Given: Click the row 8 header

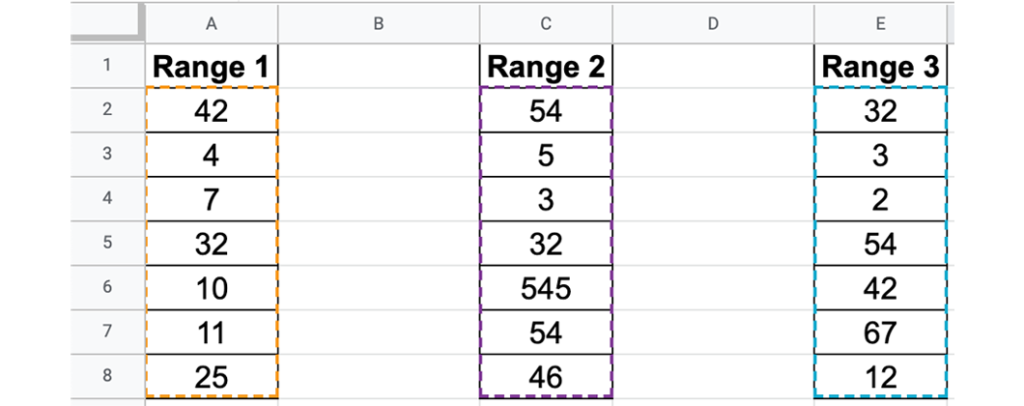Looking at the screenshot, I should (x=107, y=377).
